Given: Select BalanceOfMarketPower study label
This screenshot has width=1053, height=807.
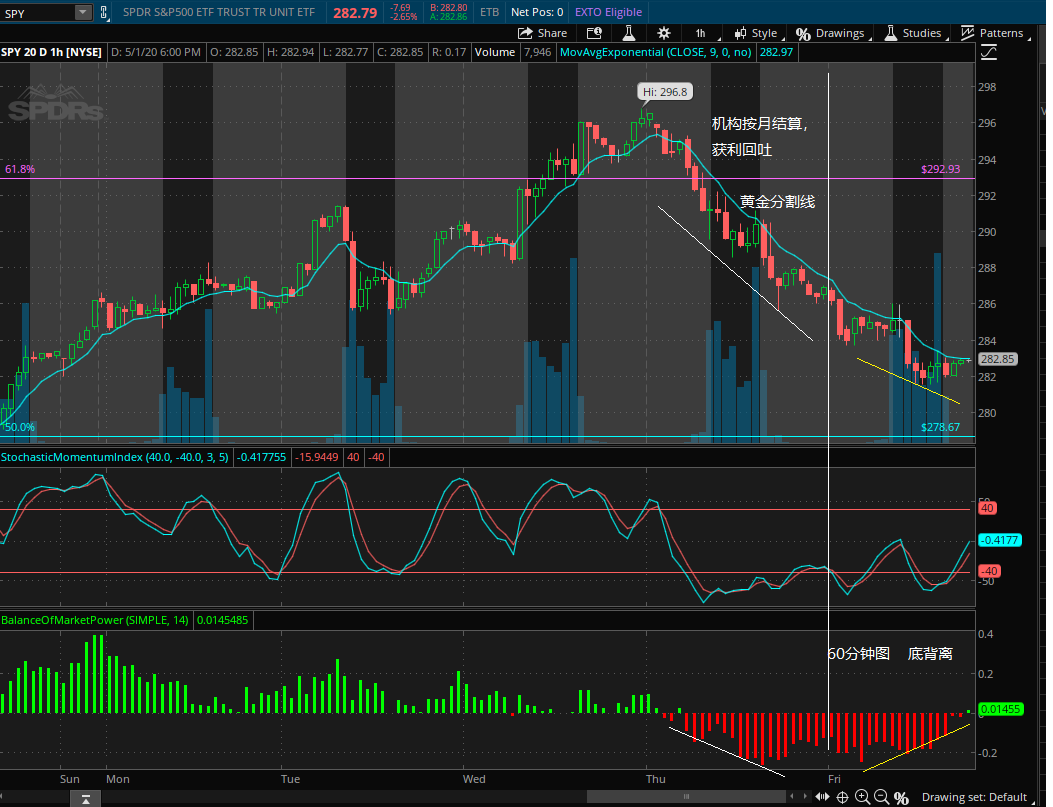Looking at the screenshot, I should (95, 620).
